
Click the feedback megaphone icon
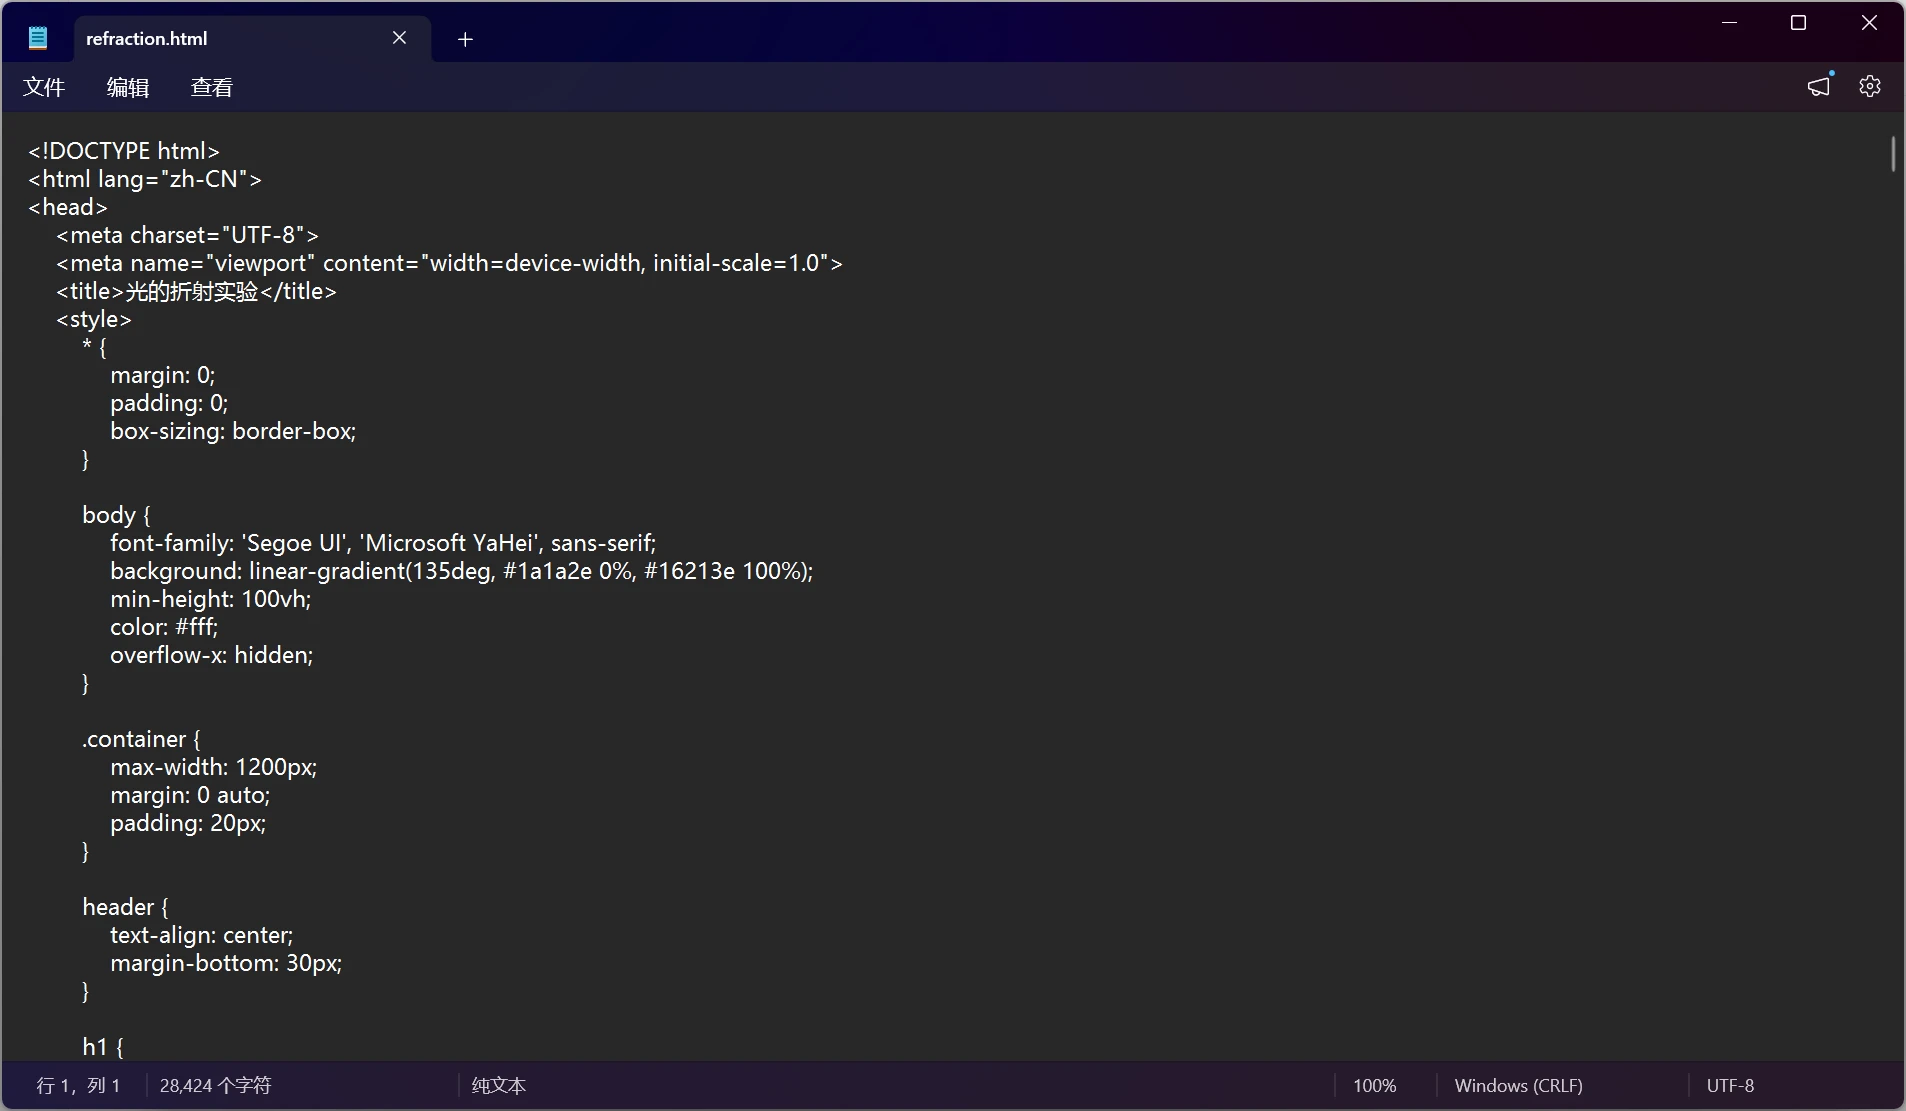pos(1819,87)
